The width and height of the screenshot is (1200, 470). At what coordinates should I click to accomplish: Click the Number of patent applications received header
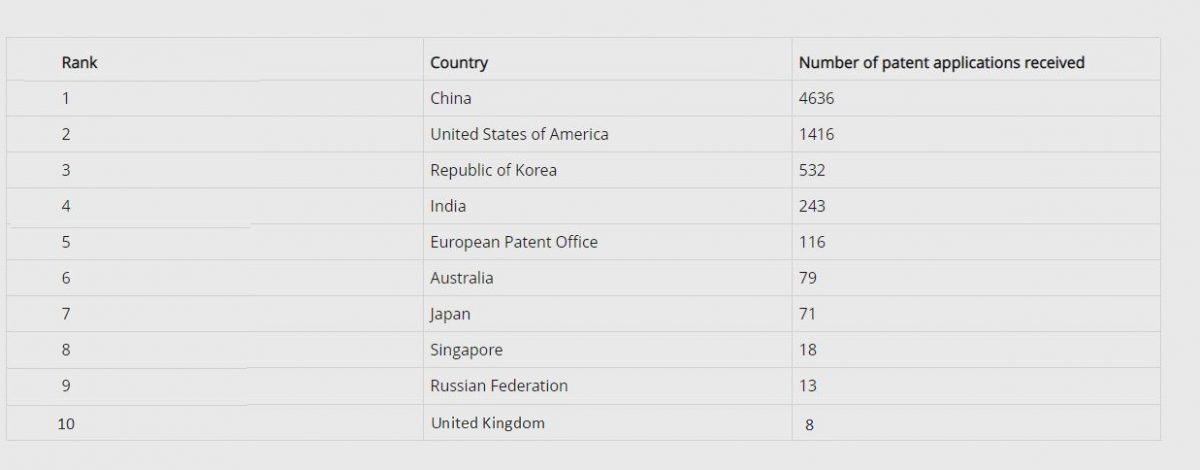(x=941, y=62)
